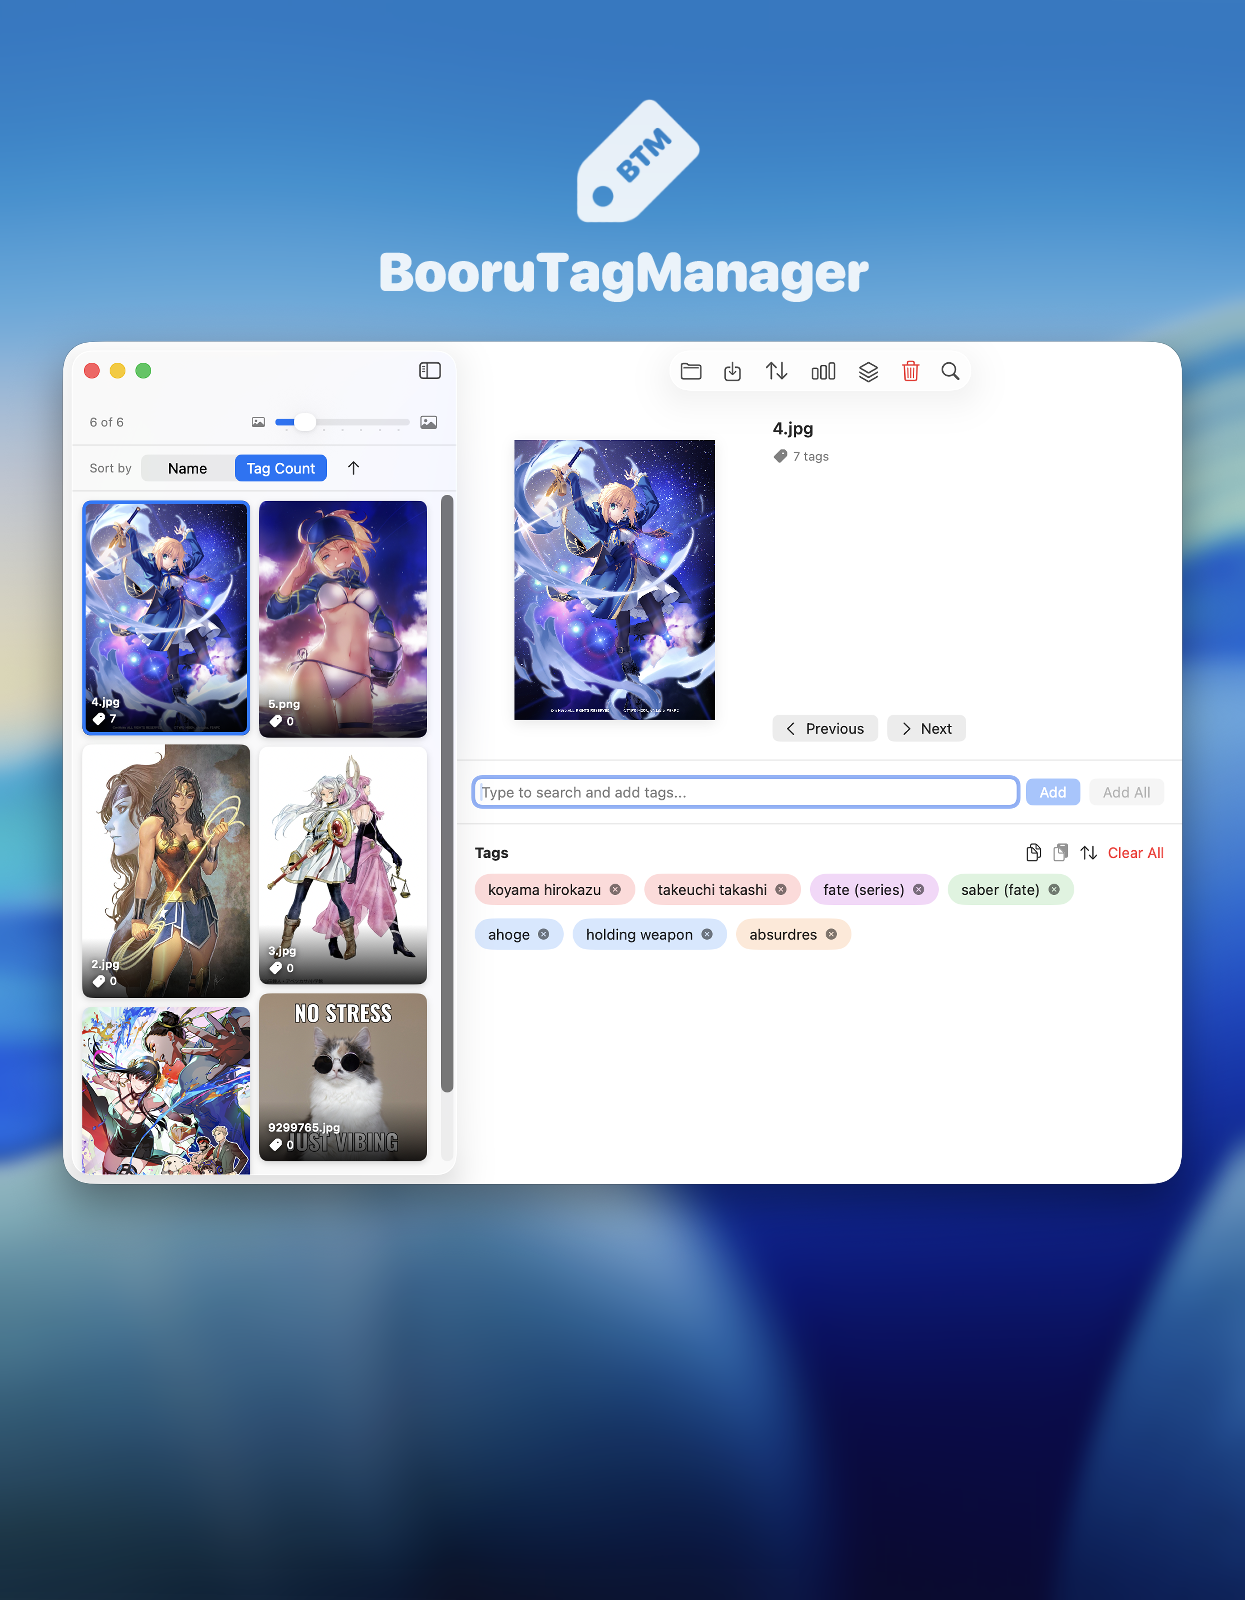
Task: Click the Add All button
Action: click(x=1127, y=792)
